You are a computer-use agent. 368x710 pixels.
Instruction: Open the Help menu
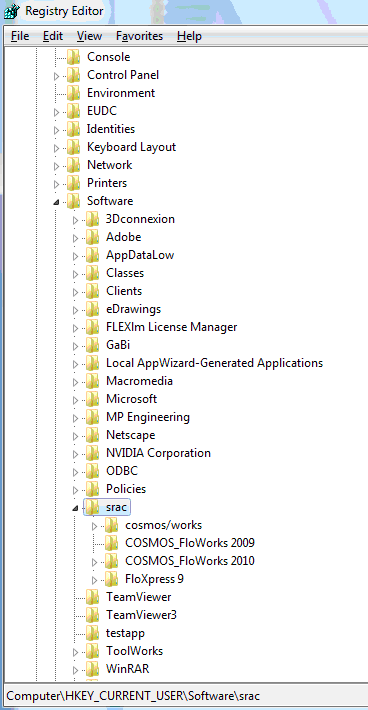[x=189, y=36]
